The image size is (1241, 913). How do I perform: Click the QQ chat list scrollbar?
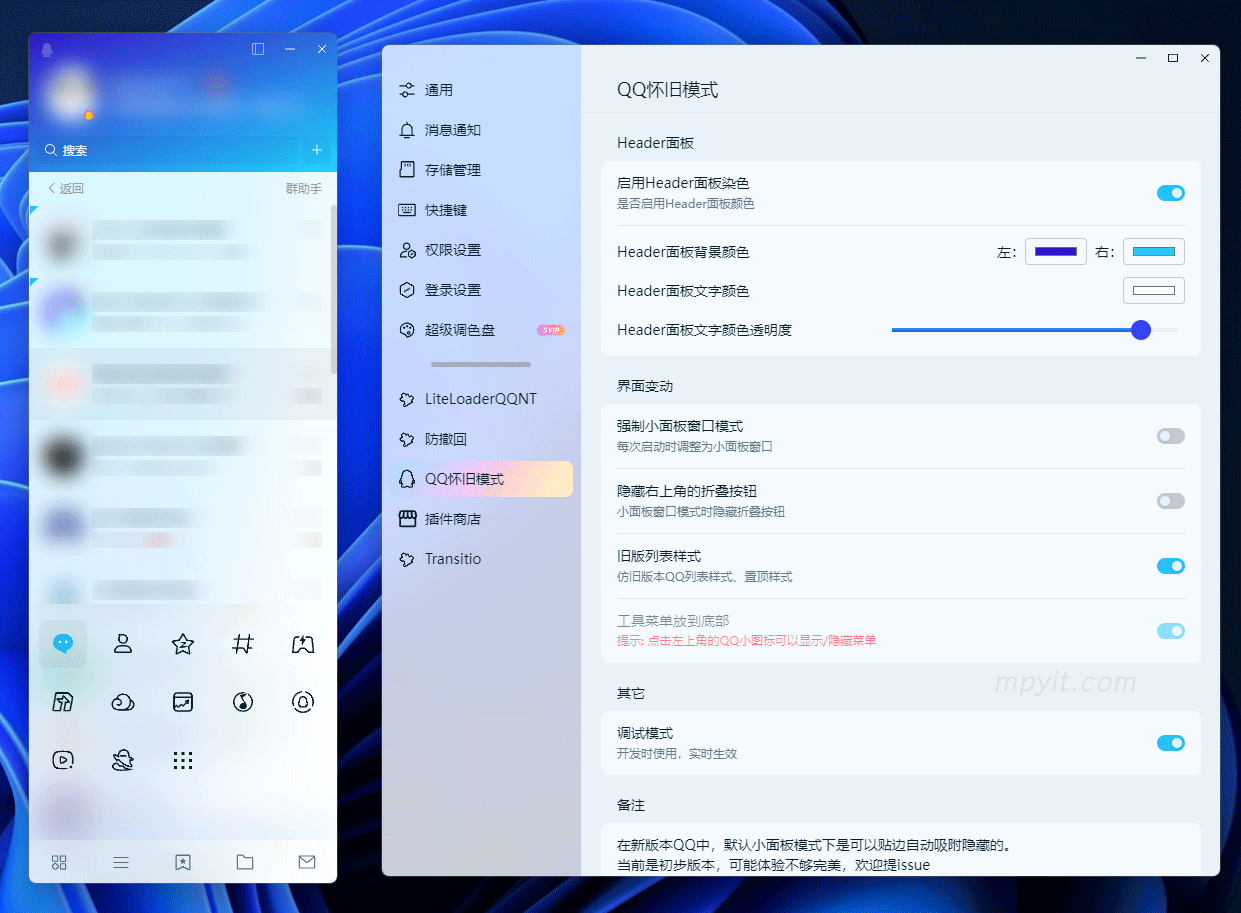[333, 290]
